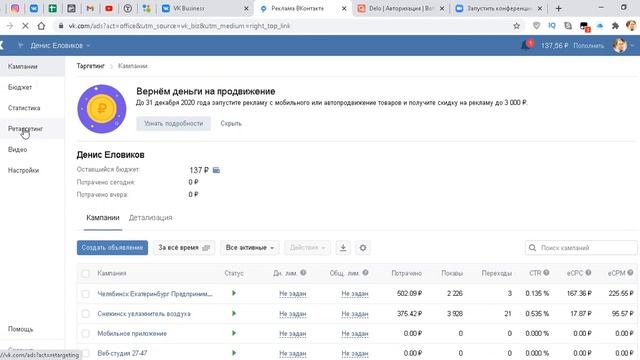Switch to the Delo authorization tab

401,8
